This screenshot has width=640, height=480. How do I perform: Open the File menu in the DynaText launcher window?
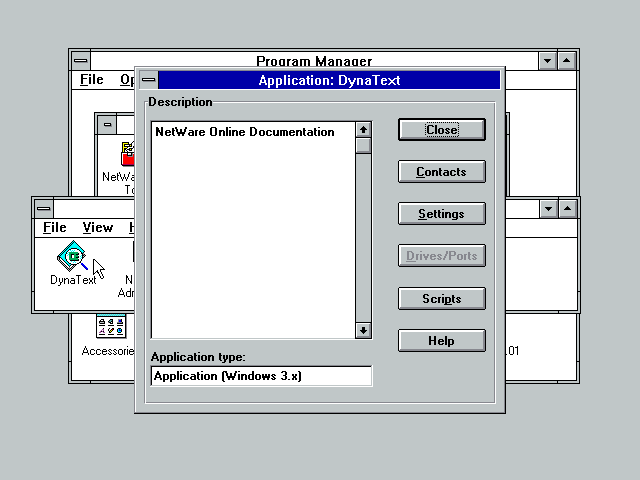click(x=55, y=227)
